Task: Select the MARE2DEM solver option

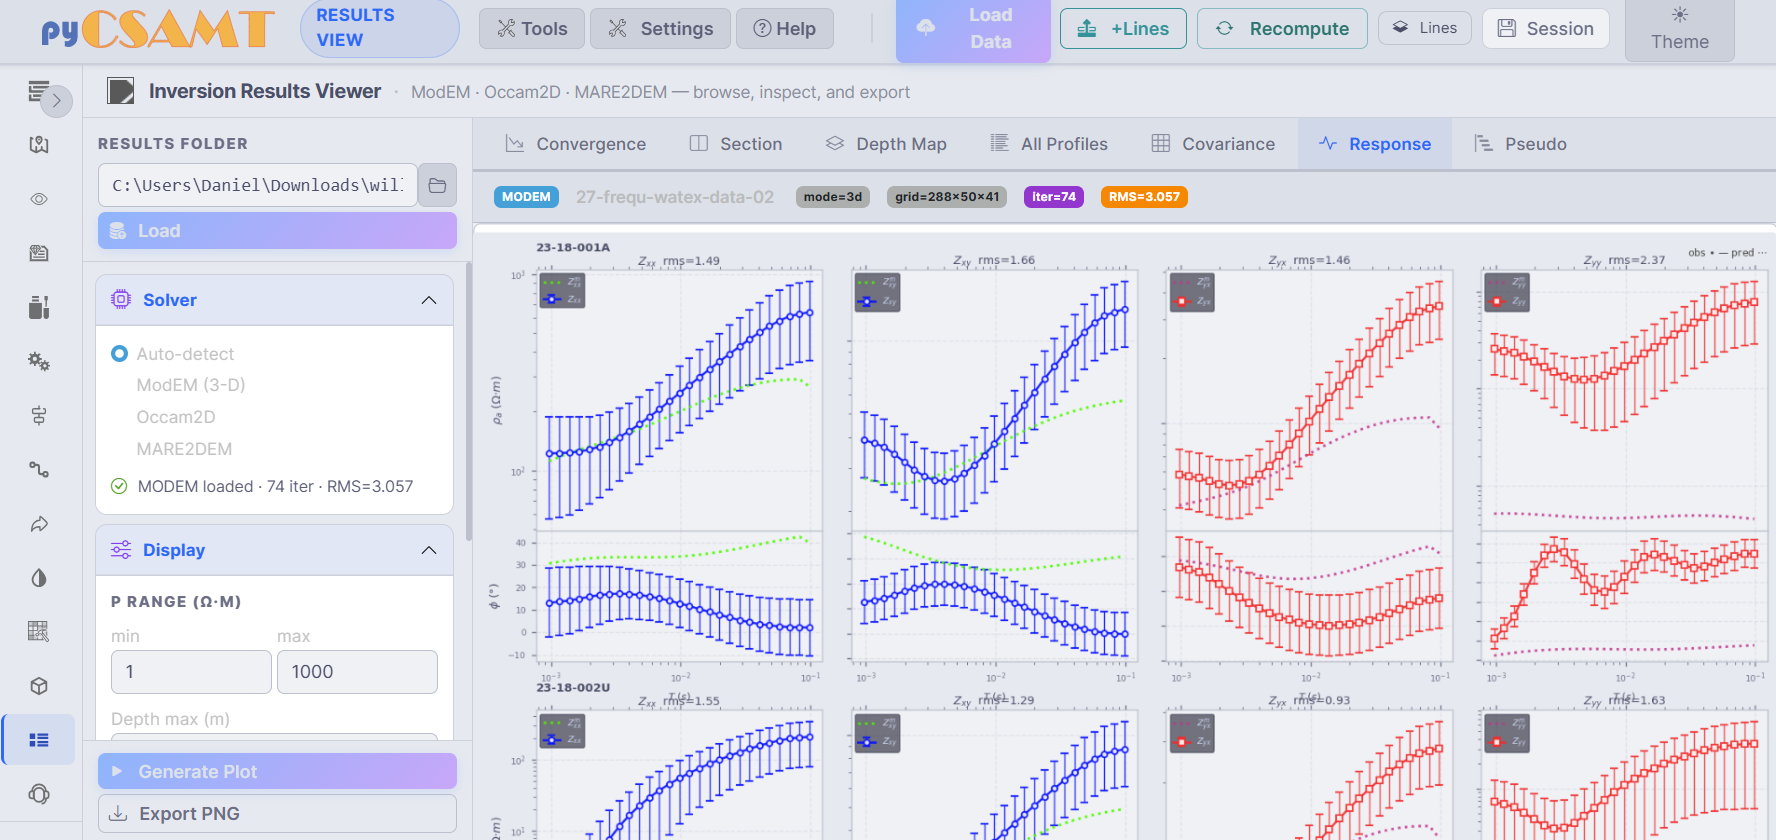Action: pyautogui.click(x=184, y=449)
